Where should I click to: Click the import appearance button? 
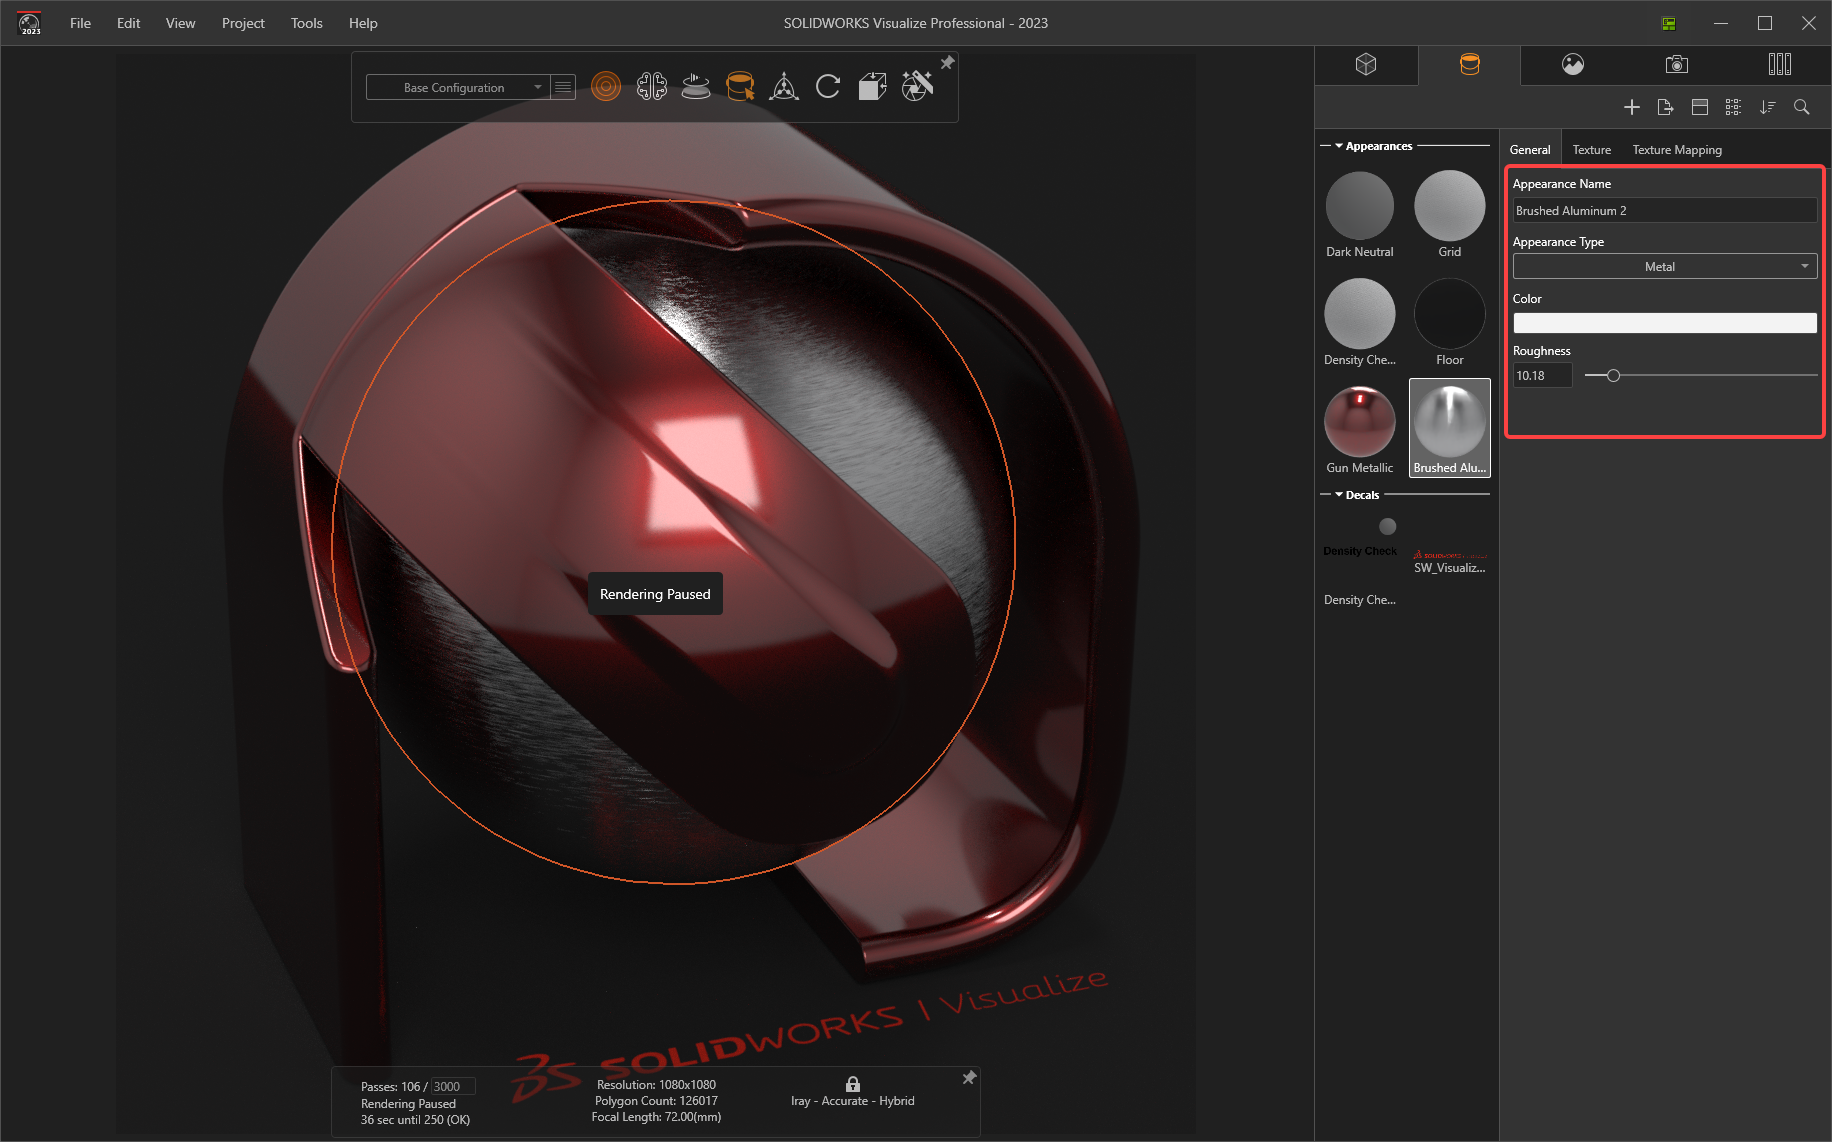(1665, 107)
